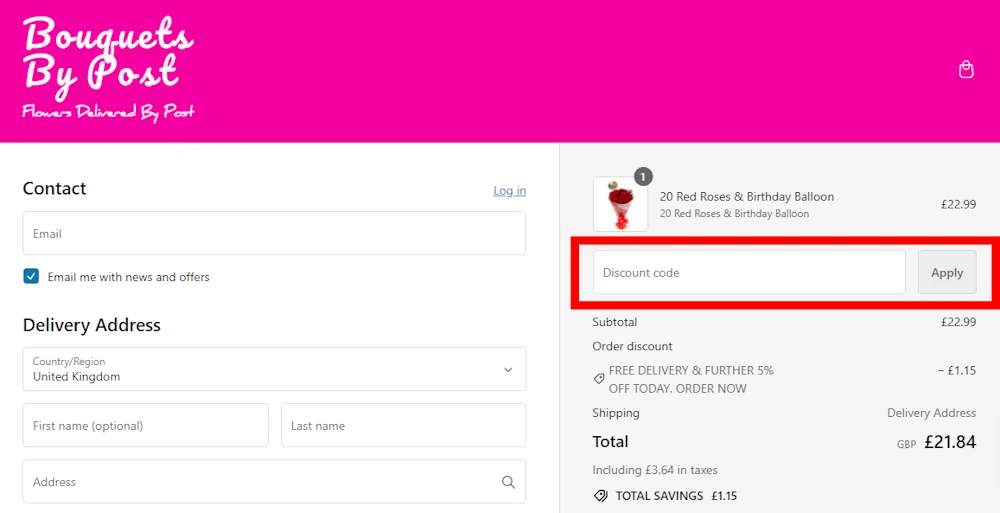Viewport: 1000px width, 513px height.
Task: Click the Apply discount button
Action: coord(947,272)
